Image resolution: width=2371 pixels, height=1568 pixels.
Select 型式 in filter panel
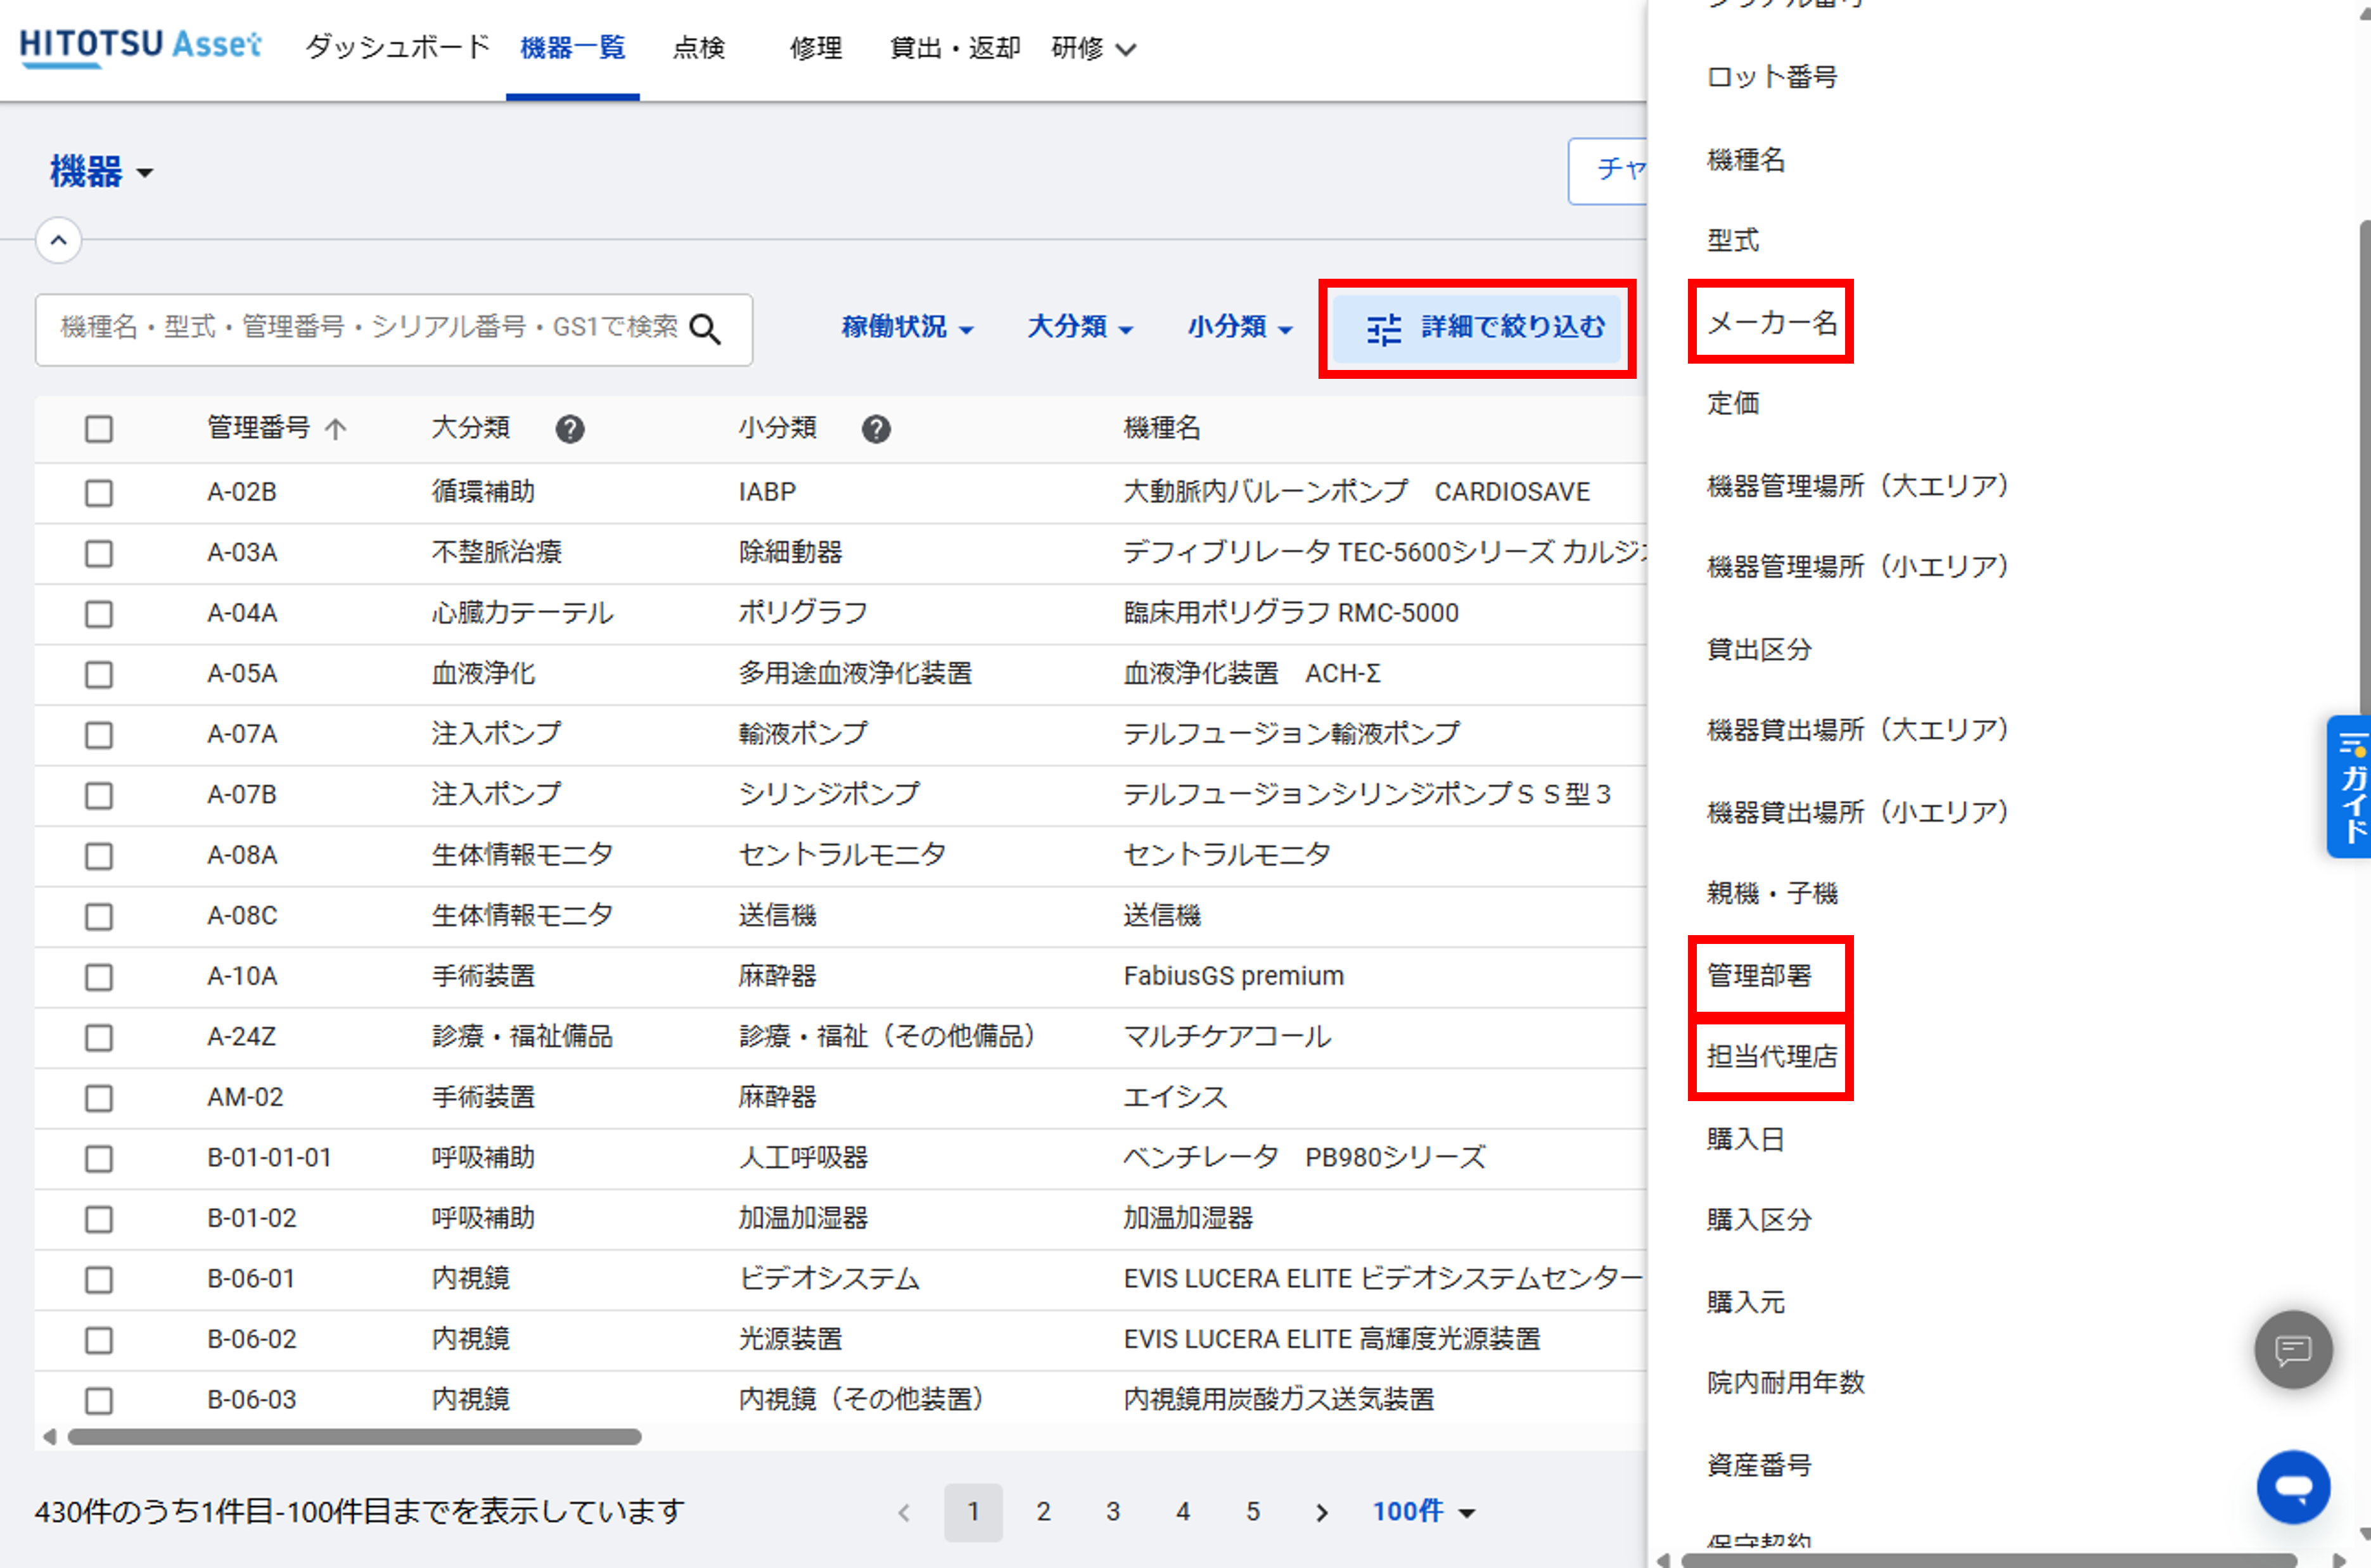(x=1732, y=240)
